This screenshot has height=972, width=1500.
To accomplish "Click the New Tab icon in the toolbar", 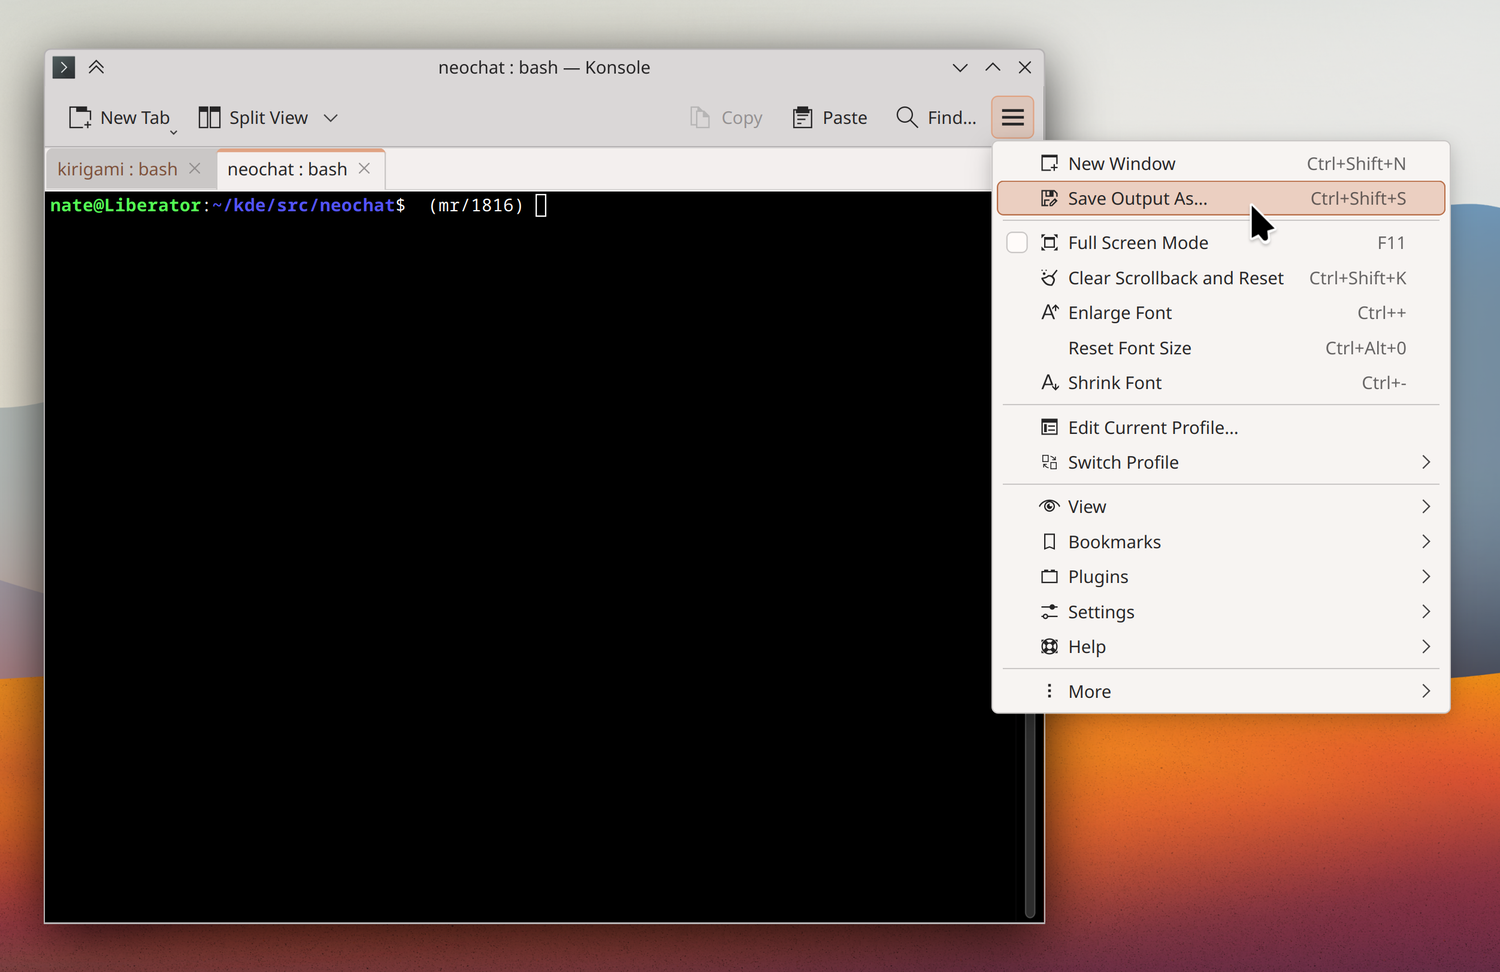I will click(x=80, y=118).
